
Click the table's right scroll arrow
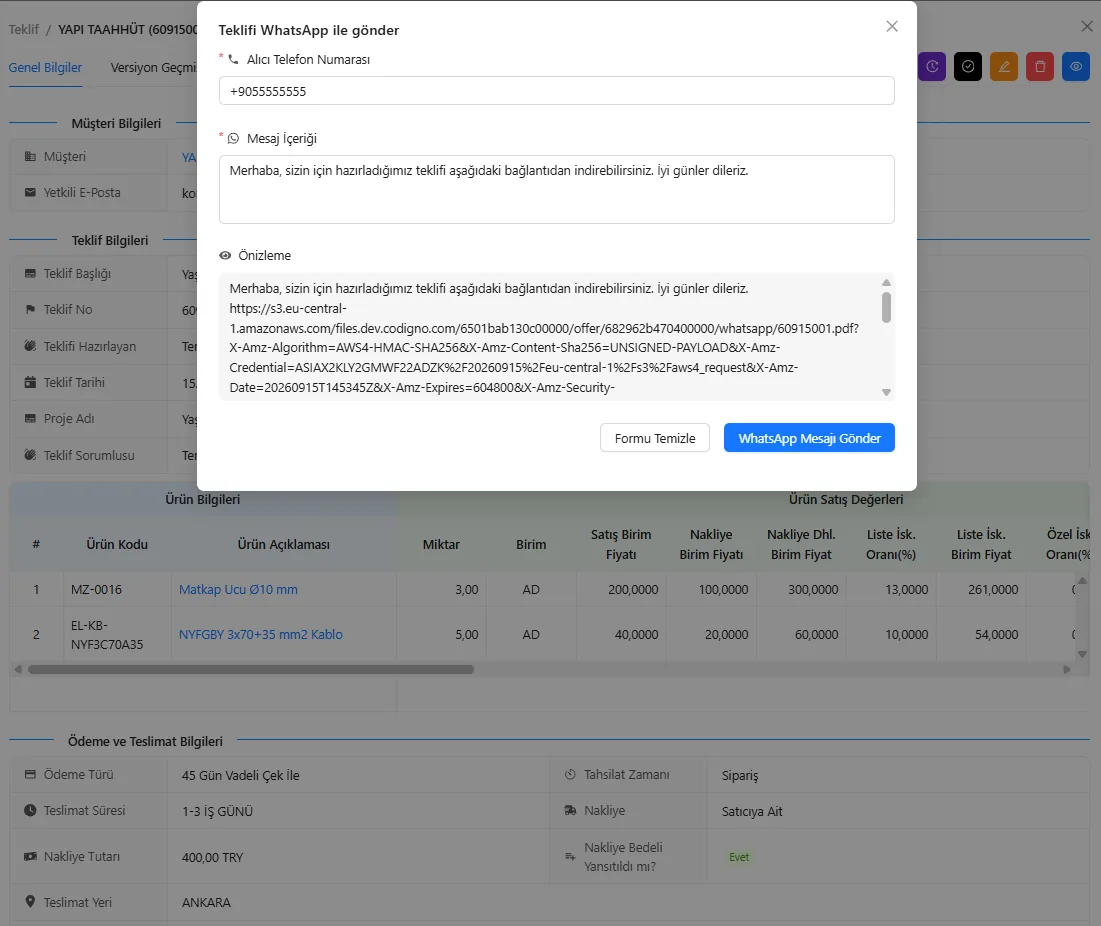pos(1067,670)
